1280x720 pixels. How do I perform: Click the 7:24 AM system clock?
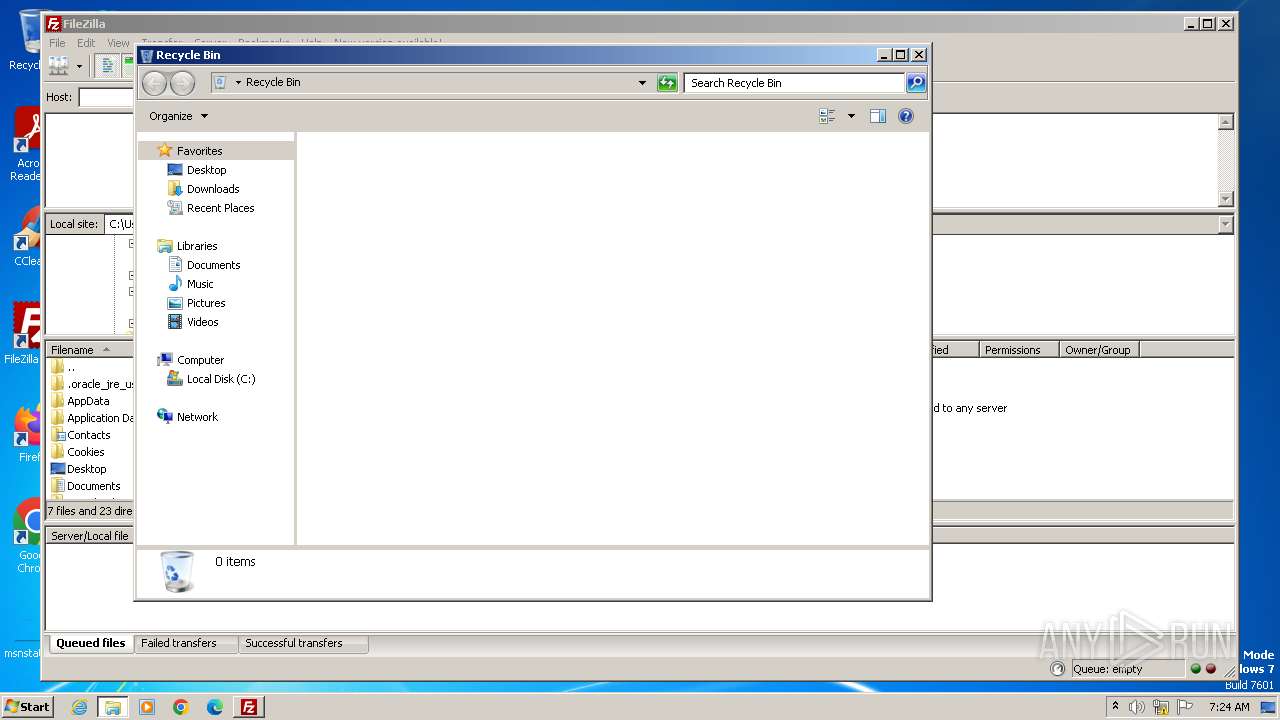pyautogui.click(x=1229, y=707)
